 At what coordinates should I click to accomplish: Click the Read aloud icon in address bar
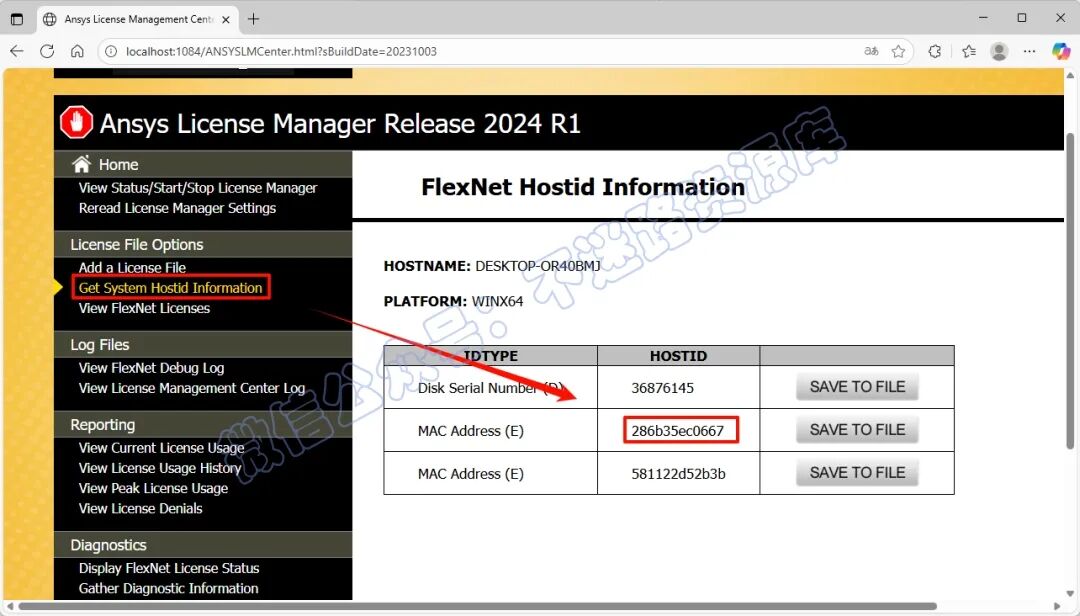click(871, 51)
